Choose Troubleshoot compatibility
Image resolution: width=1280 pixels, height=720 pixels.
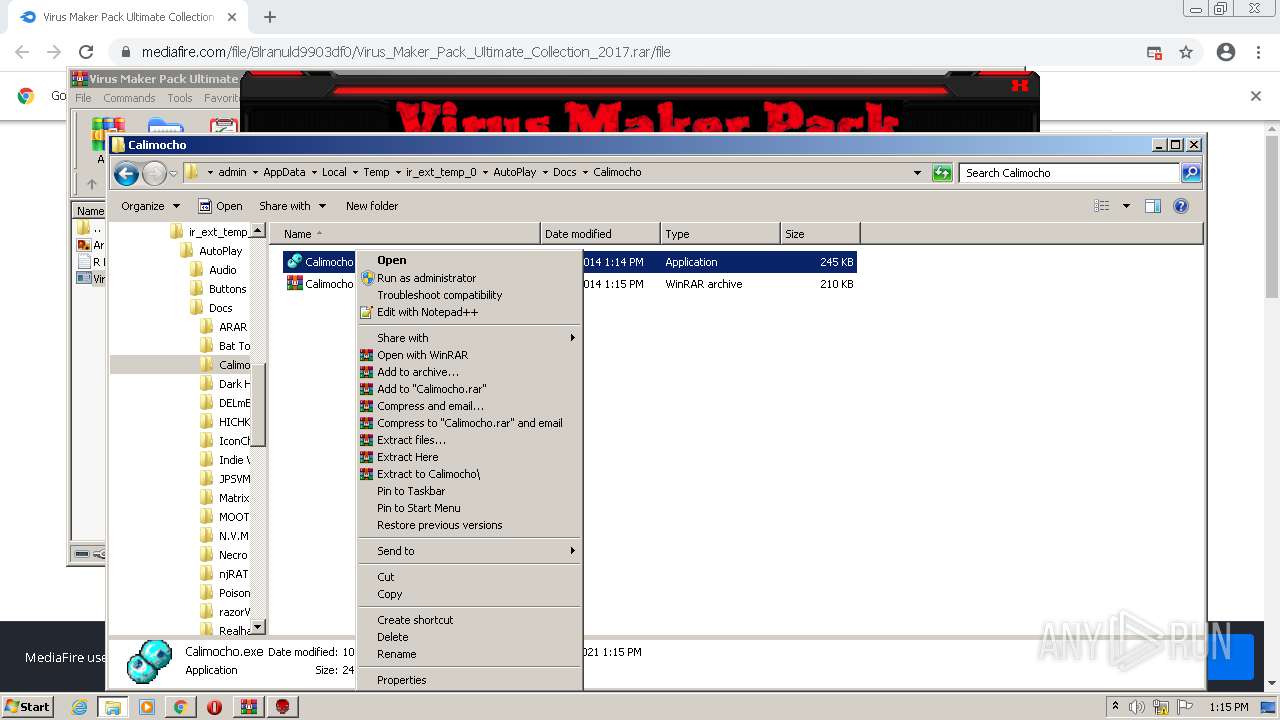click(x=440, y=295)
